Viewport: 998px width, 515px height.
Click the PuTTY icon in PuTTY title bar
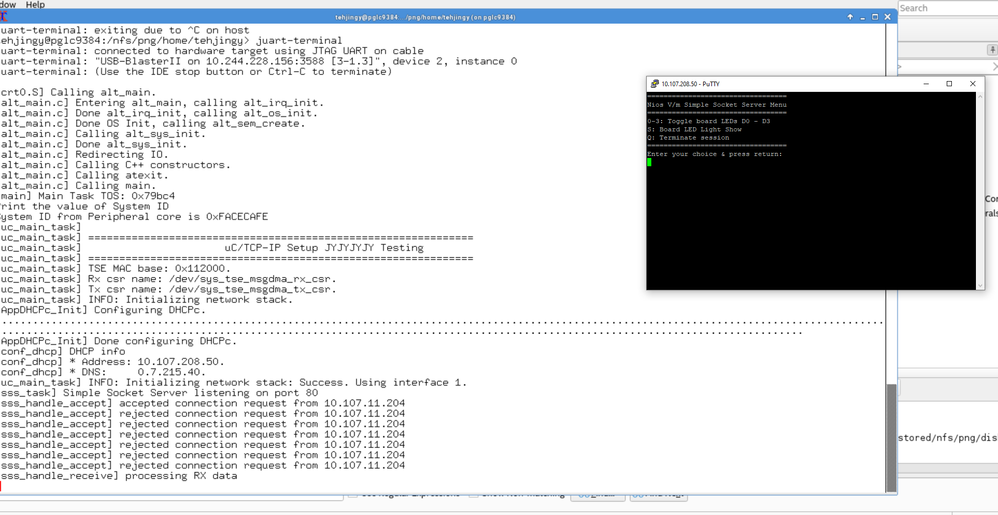point(654,84)
